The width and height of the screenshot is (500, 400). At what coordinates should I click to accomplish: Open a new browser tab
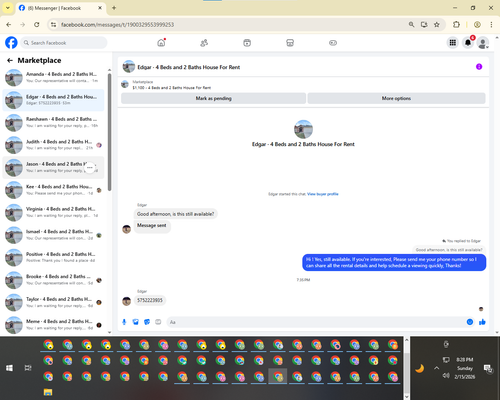pyautogui.click(x=114, y=8)
